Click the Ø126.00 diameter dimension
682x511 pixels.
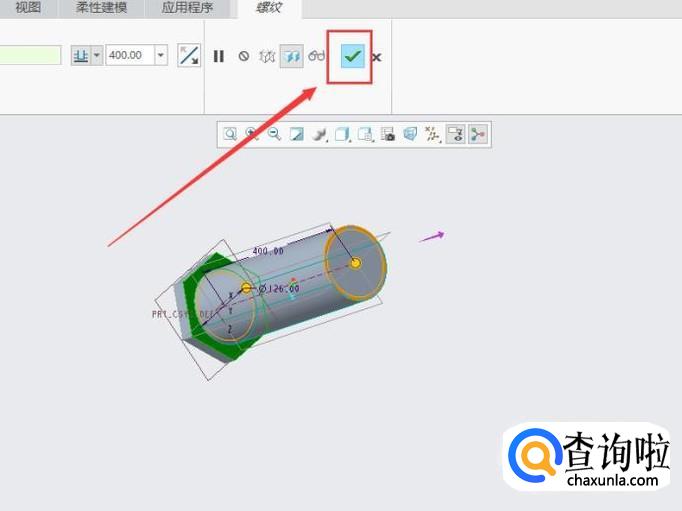279,289
